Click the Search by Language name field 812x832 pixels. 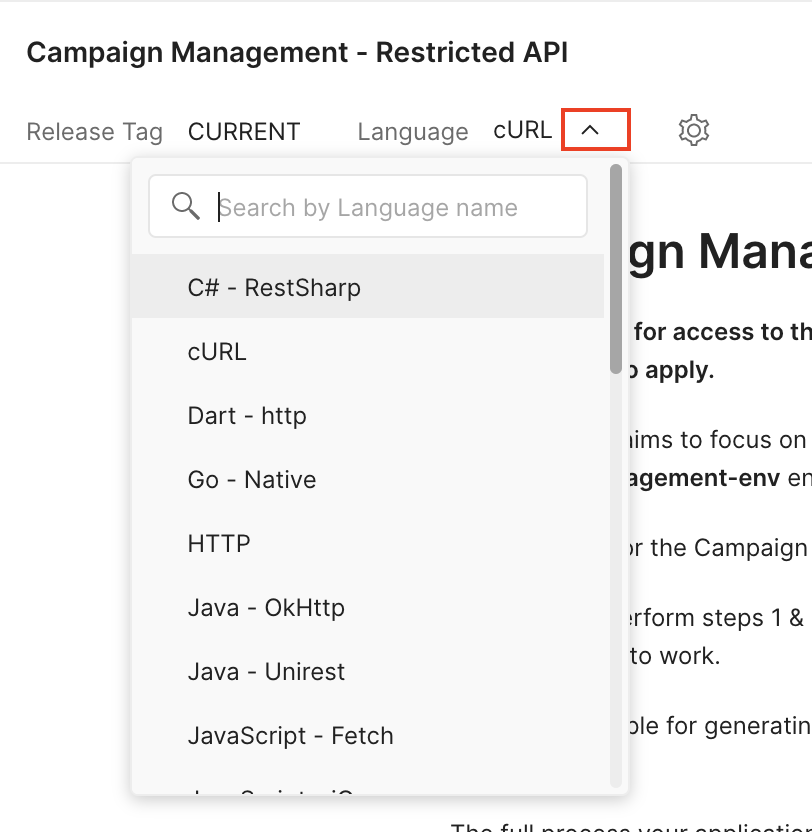[x=368, y=206]
